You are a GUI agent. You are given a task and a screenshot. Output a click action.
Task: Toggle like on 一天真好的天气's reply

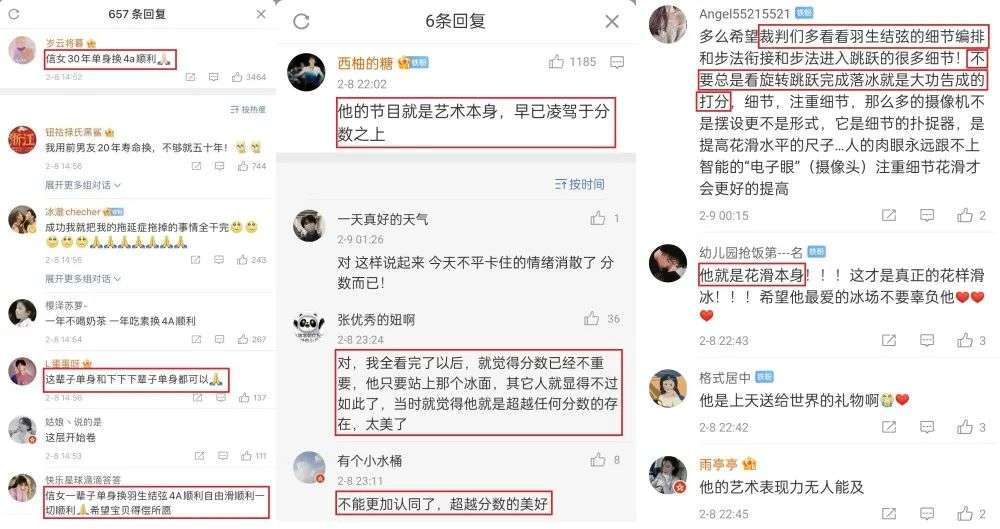[598, 218]
